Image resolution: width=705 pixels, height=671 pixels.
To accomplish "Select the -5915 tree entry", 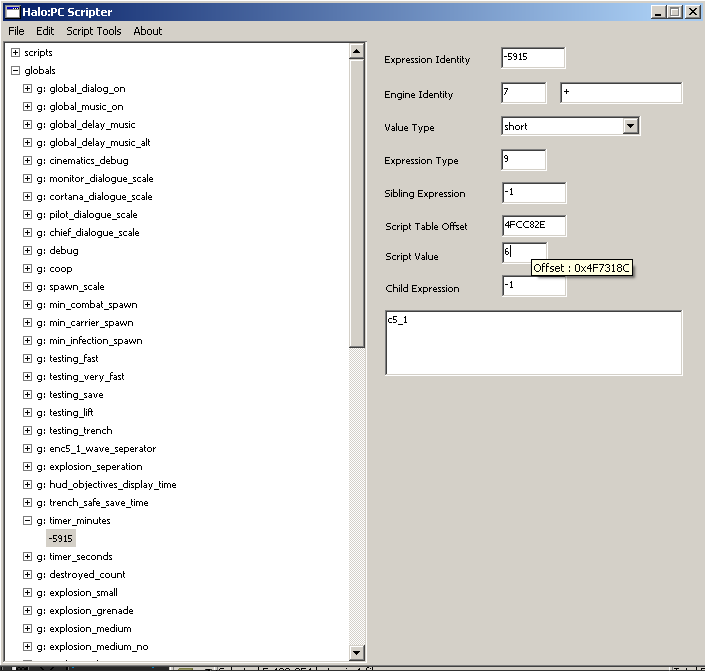I will 61,539.
